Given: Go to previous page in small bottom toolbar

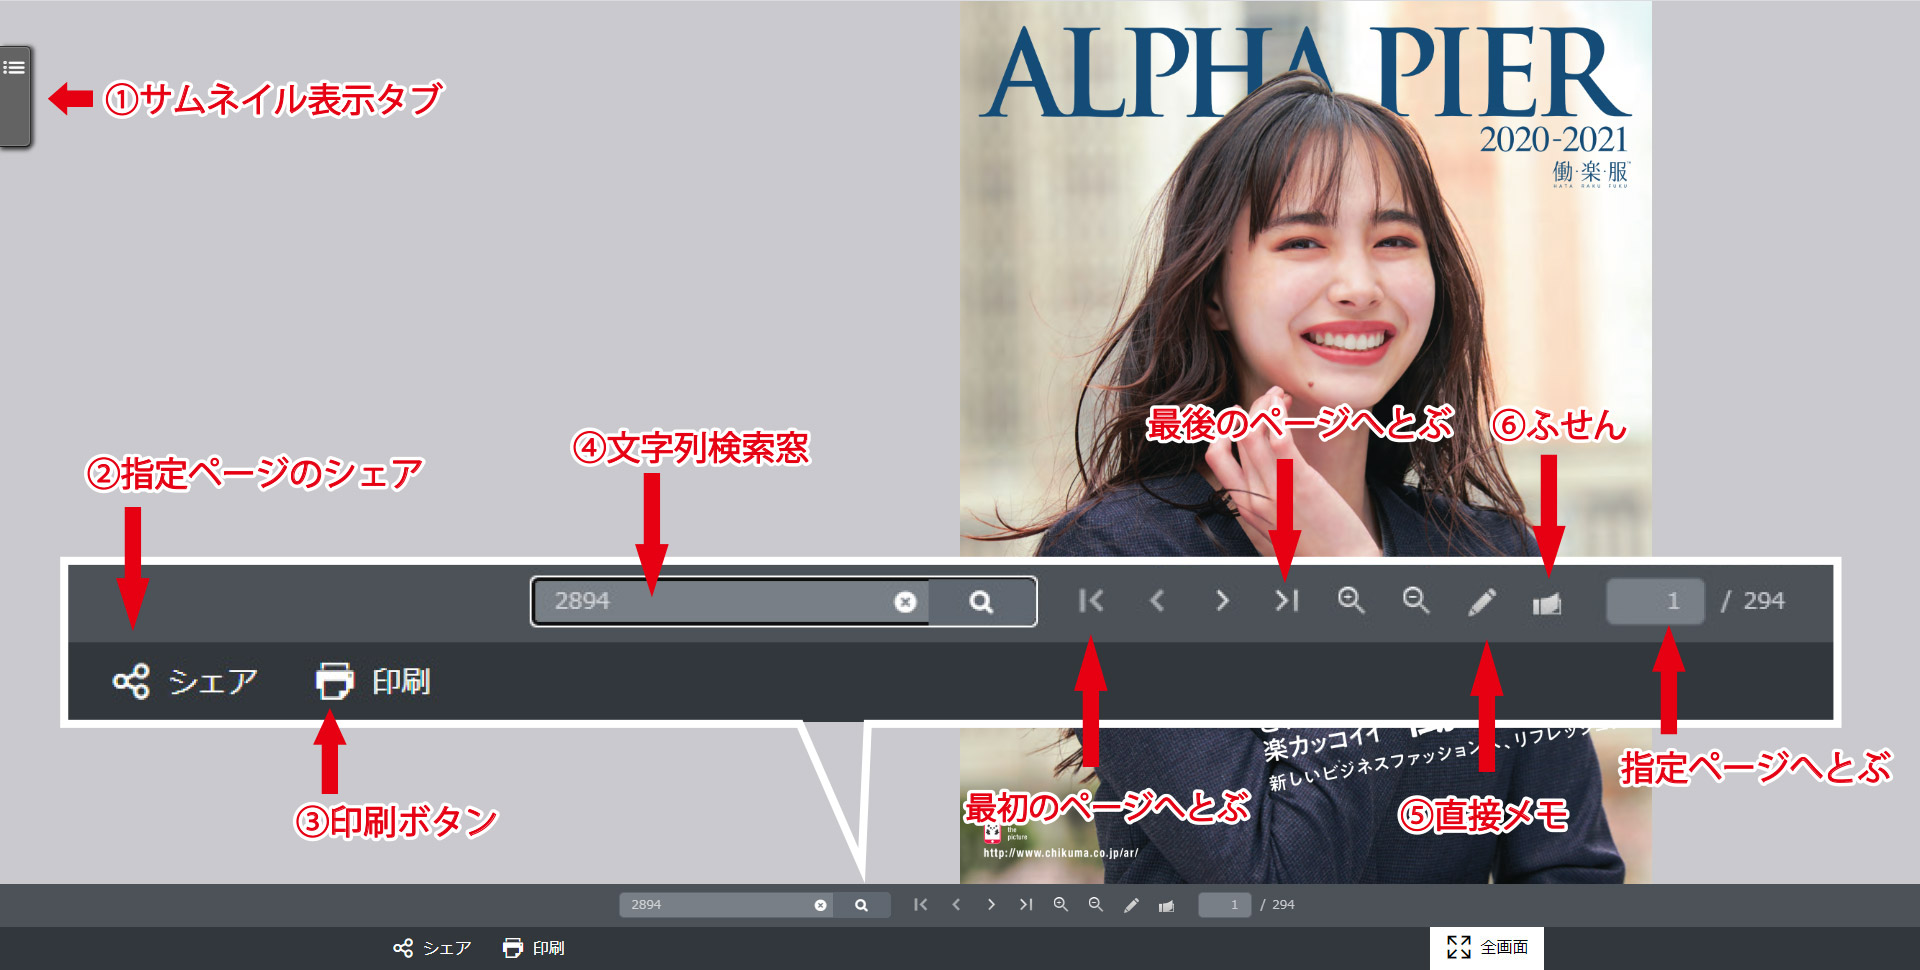Looking at the screenshot, I should click(956, 905).
